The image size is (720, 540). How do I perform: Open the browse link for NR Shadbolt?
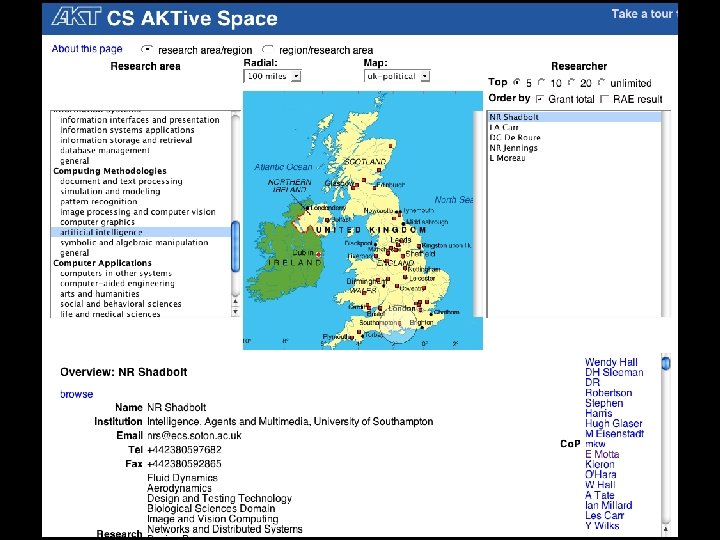click(77, 394)
